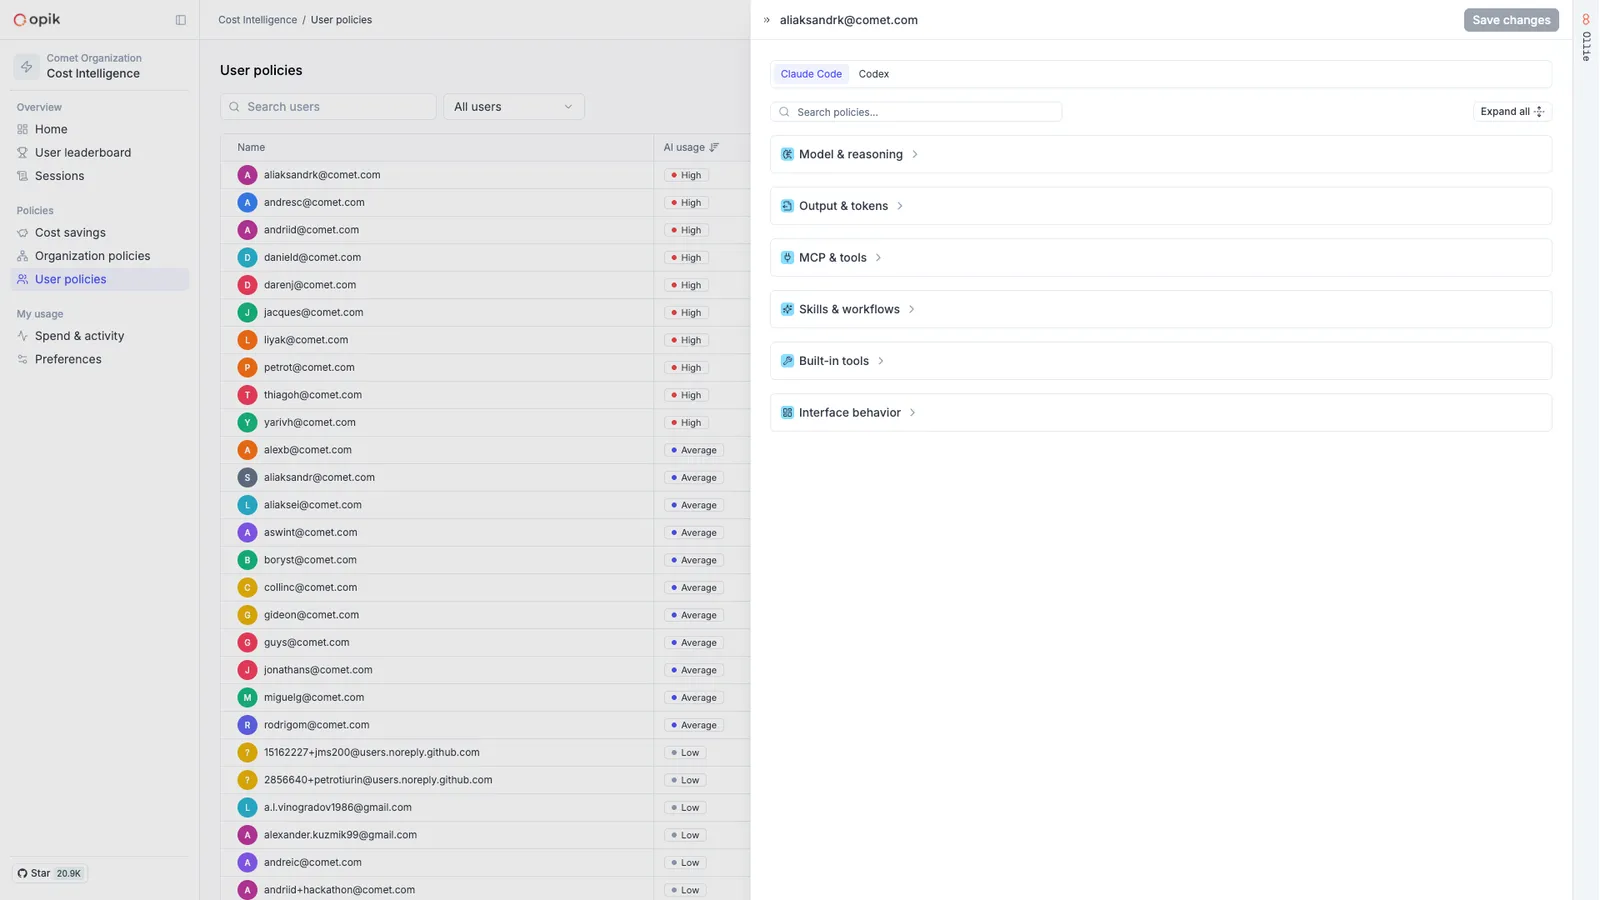
Task: Select the jacques@comet.com user row
Action: coord(486,313)
